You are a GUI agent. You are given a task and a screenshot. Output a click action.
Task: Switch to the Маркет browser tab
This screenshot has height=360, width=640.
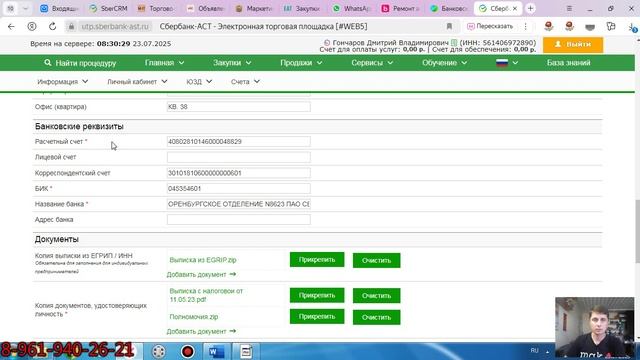[x=254, y=8]
